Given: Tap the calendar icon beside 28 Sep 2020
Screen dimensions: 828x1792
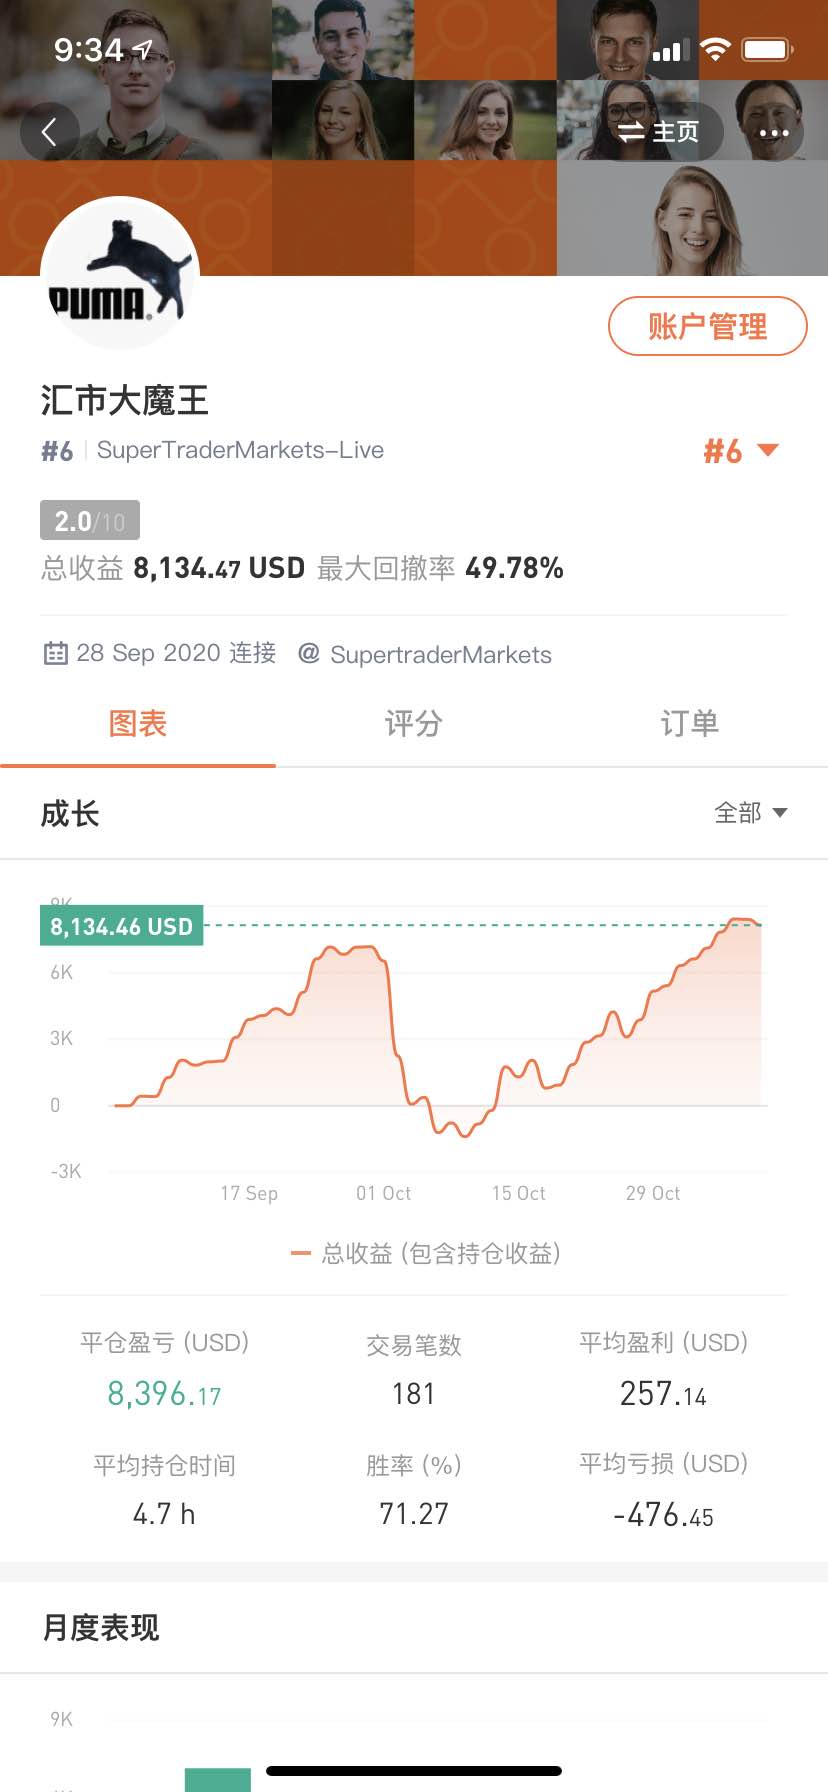Looking at the screenshot, I should (55, 654).
